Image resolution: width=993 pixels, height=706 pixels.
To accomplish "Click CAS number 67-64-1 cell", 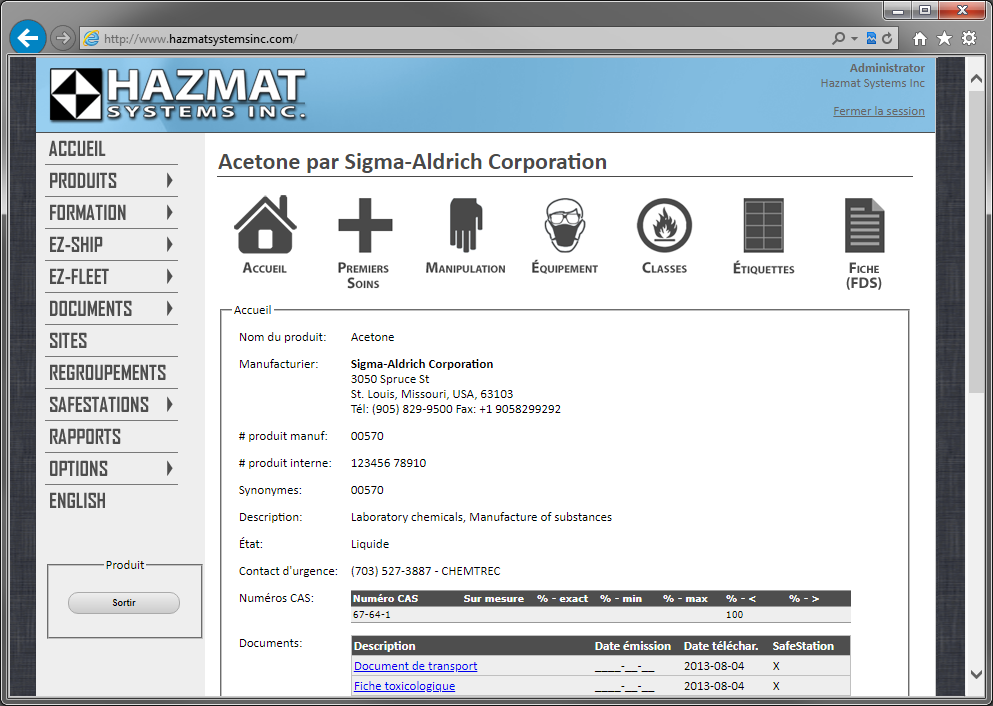I will [372, 614].
